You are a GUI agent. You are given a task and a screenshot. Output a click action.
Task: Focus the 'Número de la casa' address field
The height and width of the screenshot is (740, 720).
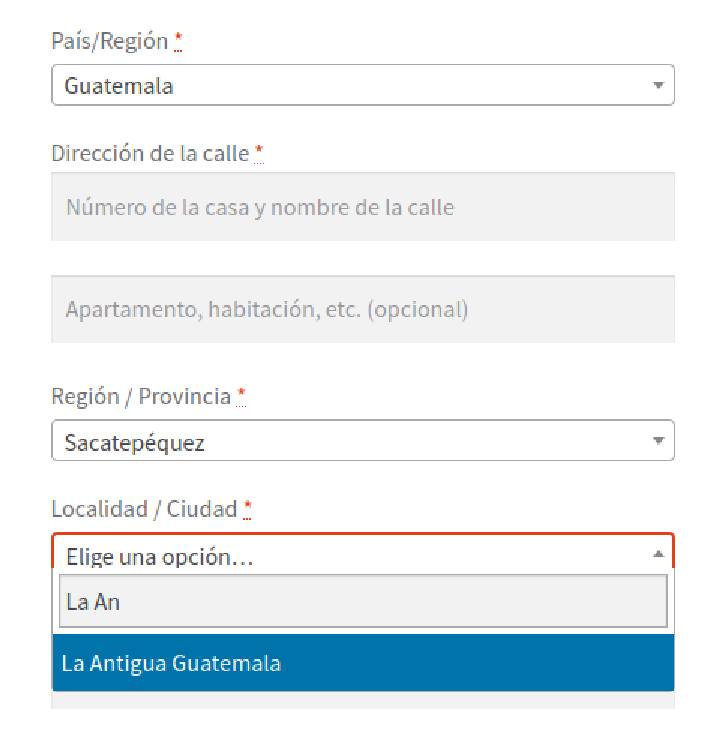pyautogui.click(x=363, y=207)
